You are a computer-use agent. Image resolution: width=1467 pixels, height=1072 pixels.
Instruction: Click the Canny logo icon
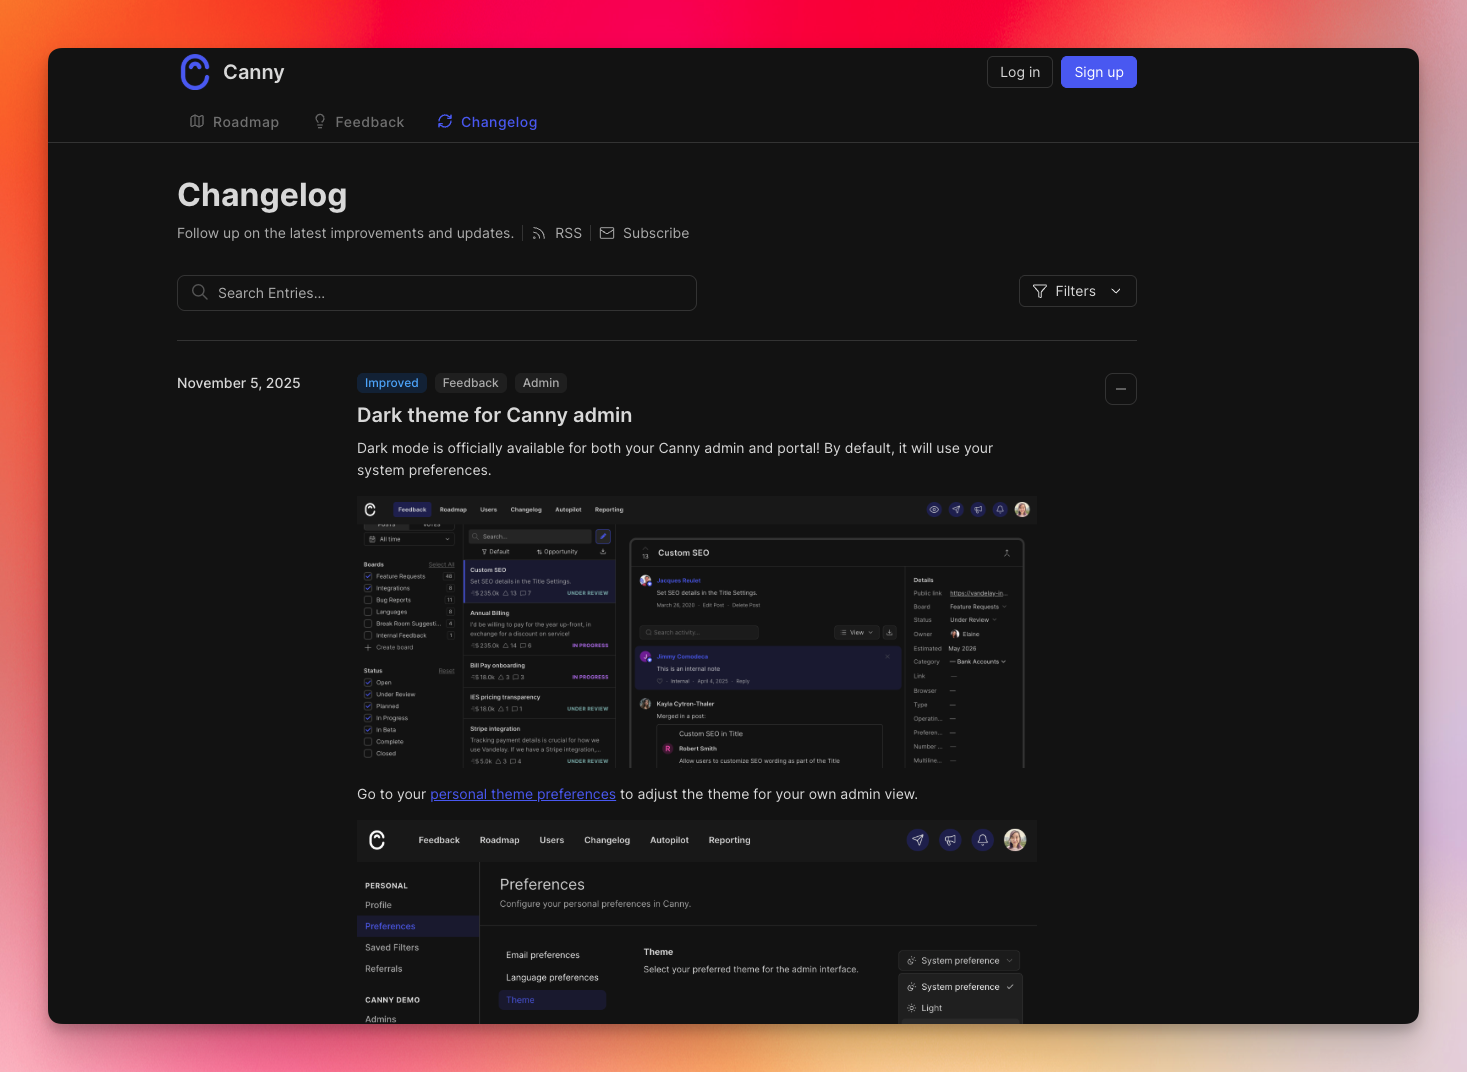pyautogui.click(x=195, y=71)
